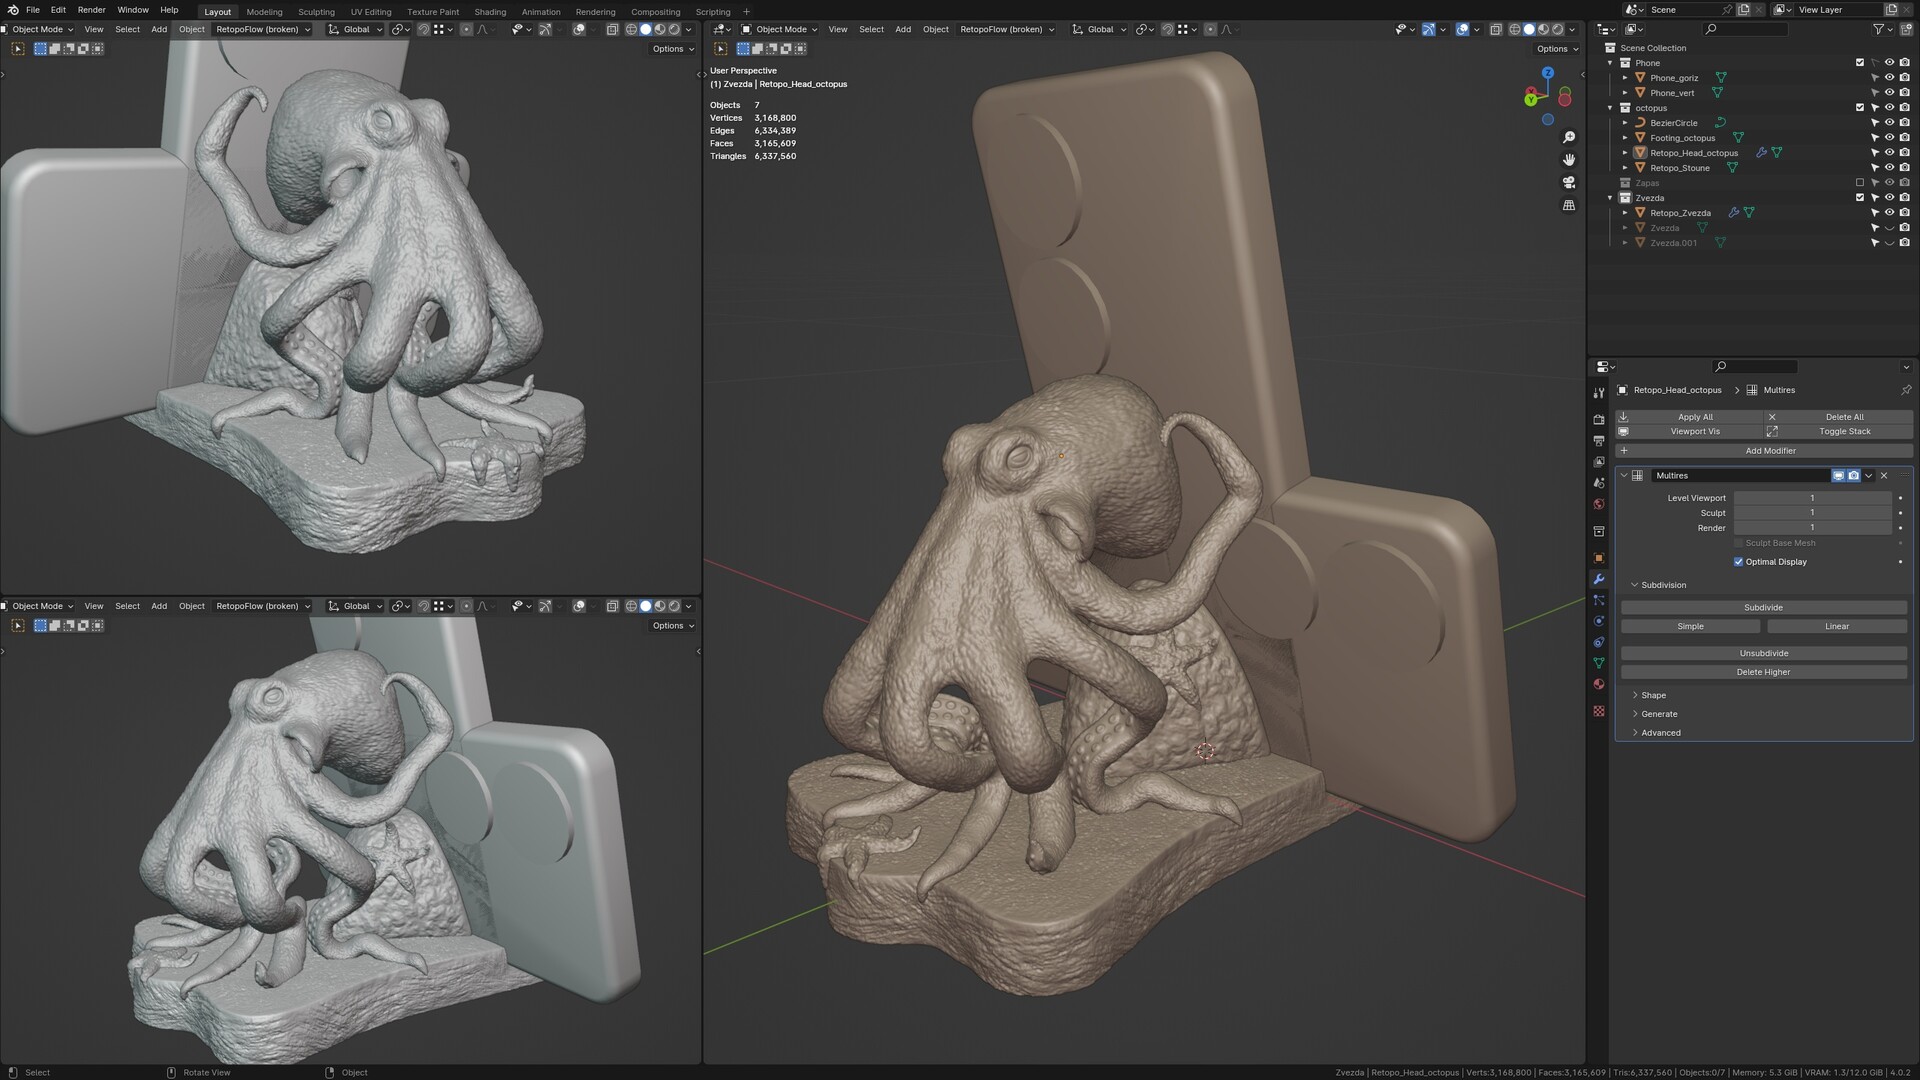1920x1080 pixels.
Task: Hide Footing_octopus with its eye toggle
Action: click(1889, 137)
